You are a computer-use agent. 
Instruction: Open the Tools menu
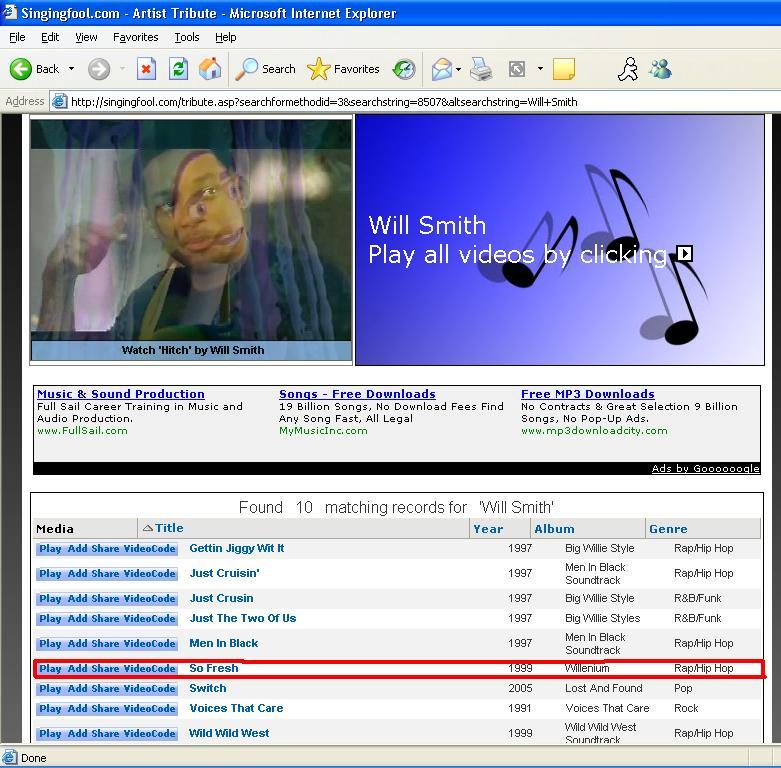point(187,37)
